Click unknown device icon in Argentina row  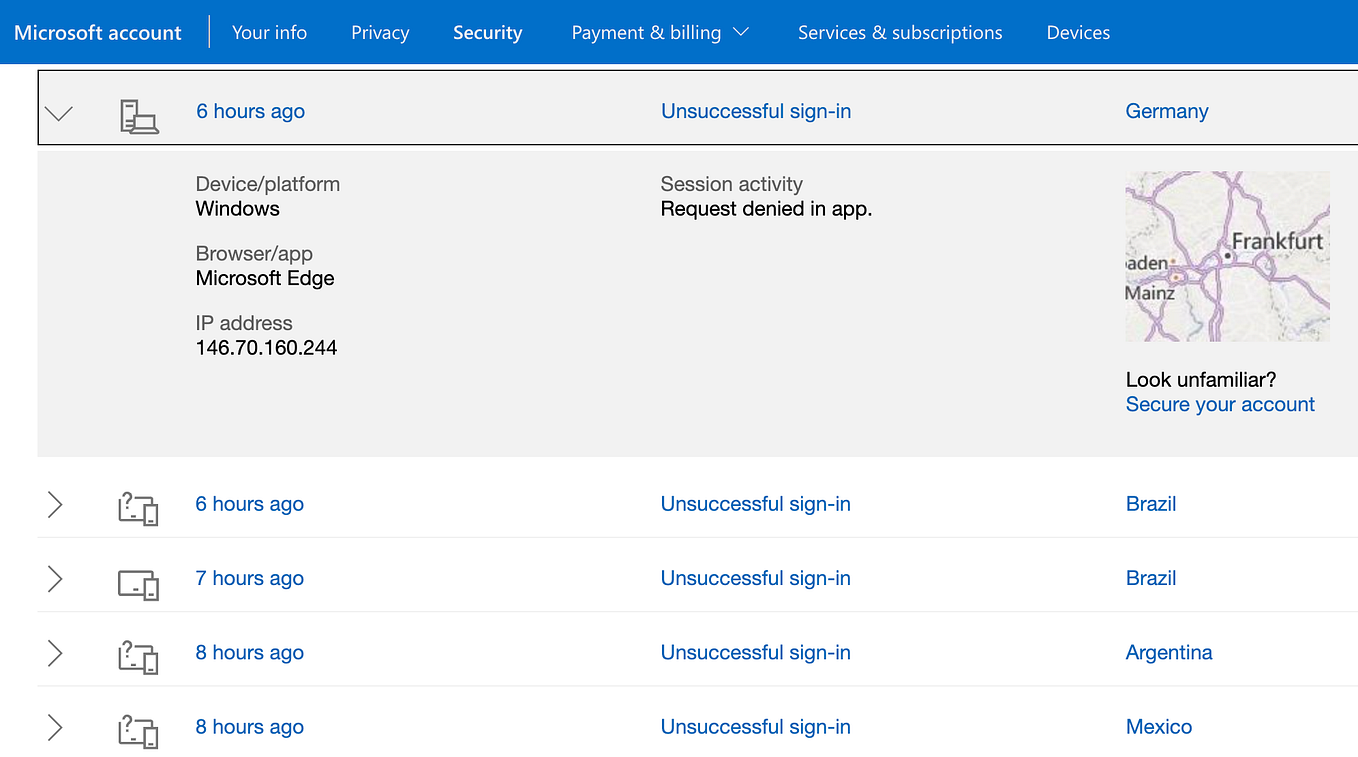tap(138, 657)
